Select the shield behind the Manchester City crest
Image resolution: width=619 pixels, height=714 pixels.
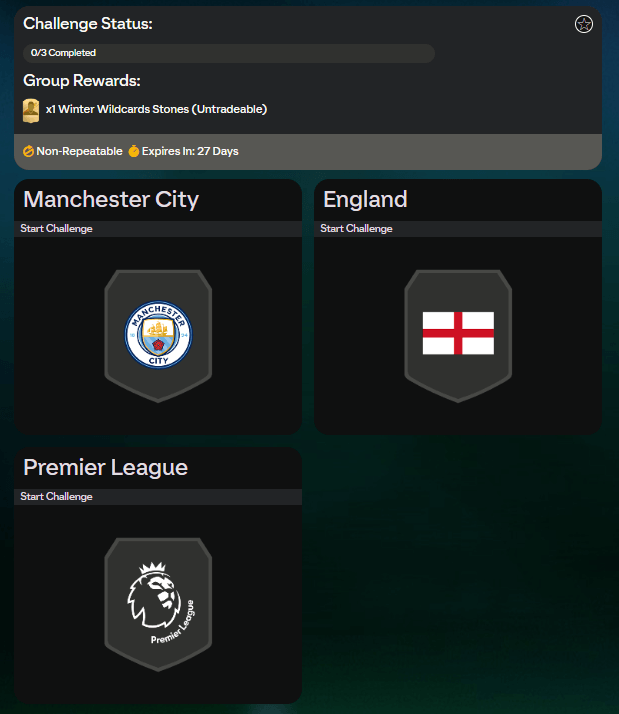pyautogui.click(x=158, y=336)
